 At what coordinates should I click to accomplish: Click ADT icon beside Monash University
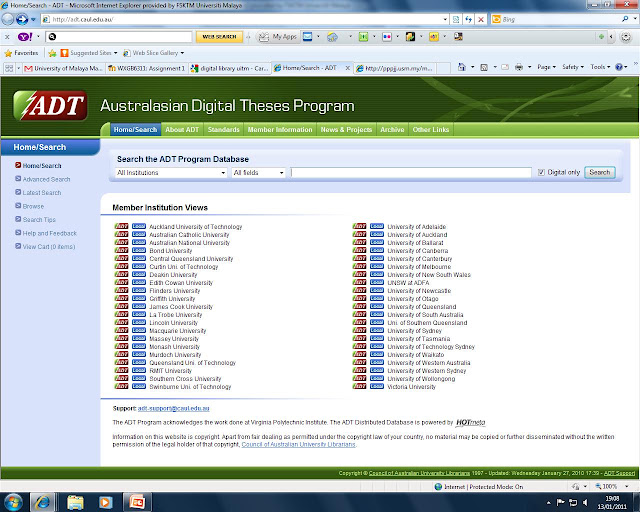click(121, 346)
